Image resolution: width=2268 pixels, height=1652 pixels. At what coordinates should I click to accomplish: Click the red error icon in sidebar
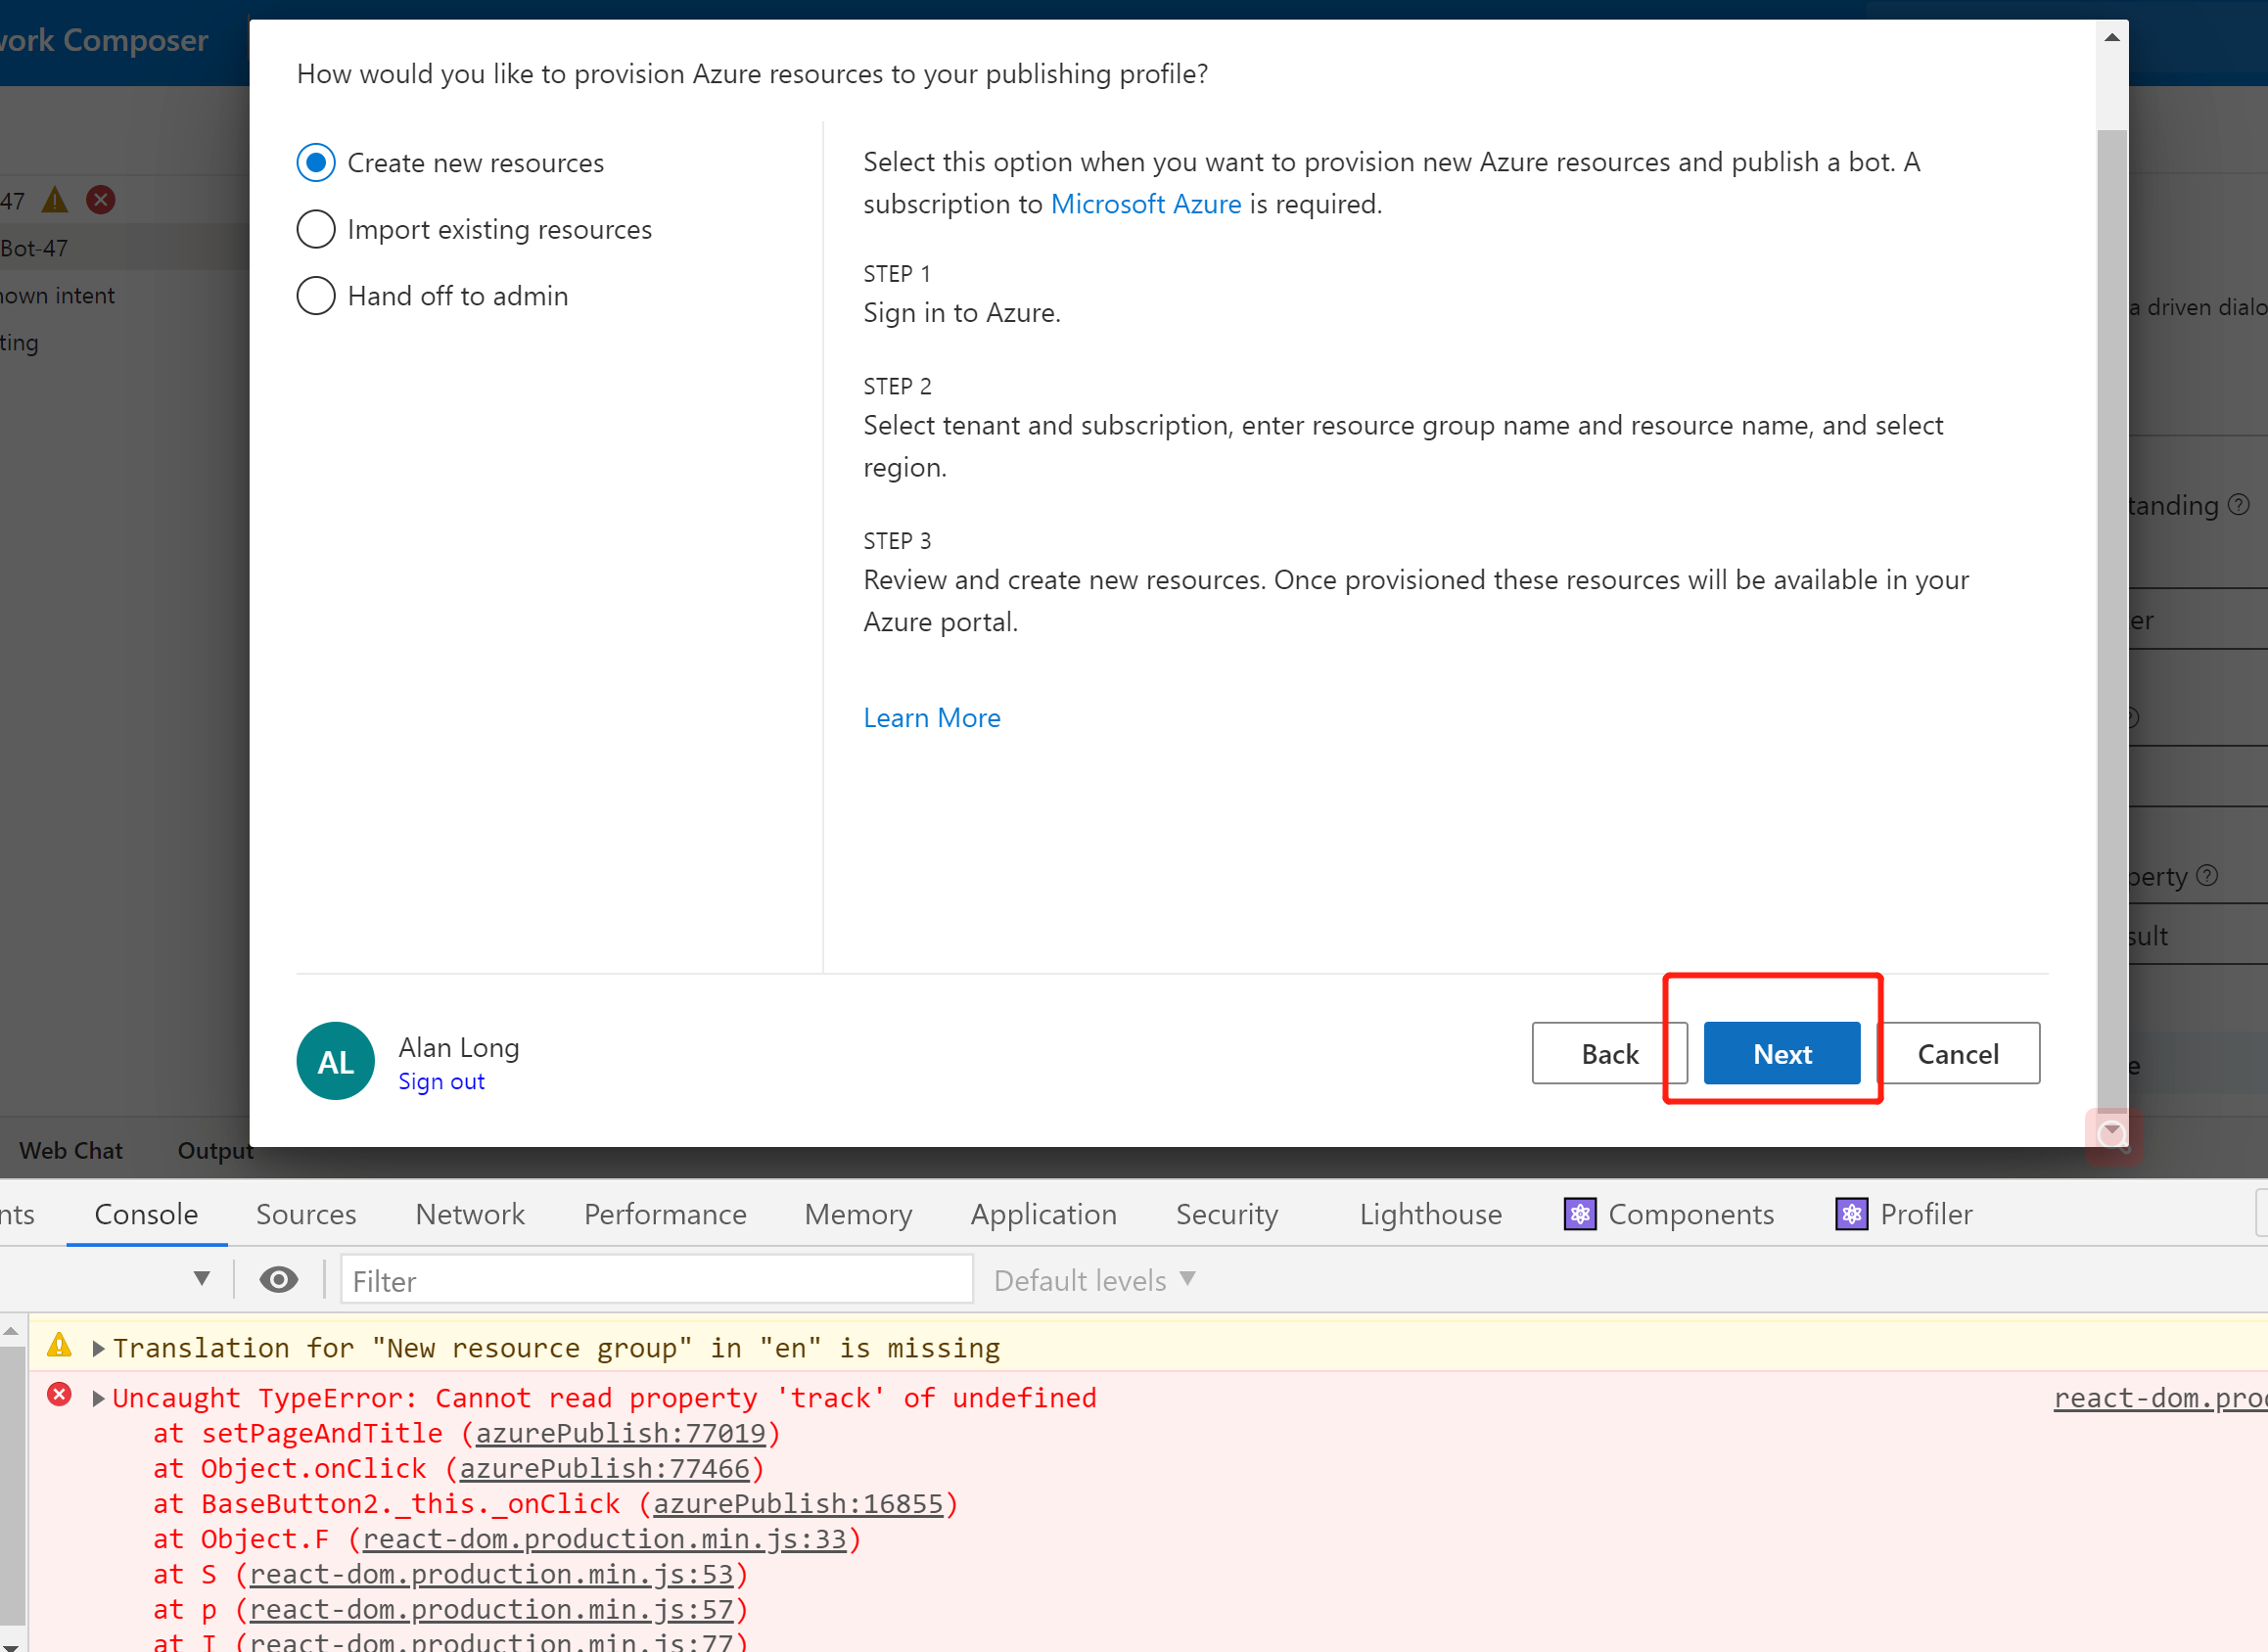(x=100, y=200)
